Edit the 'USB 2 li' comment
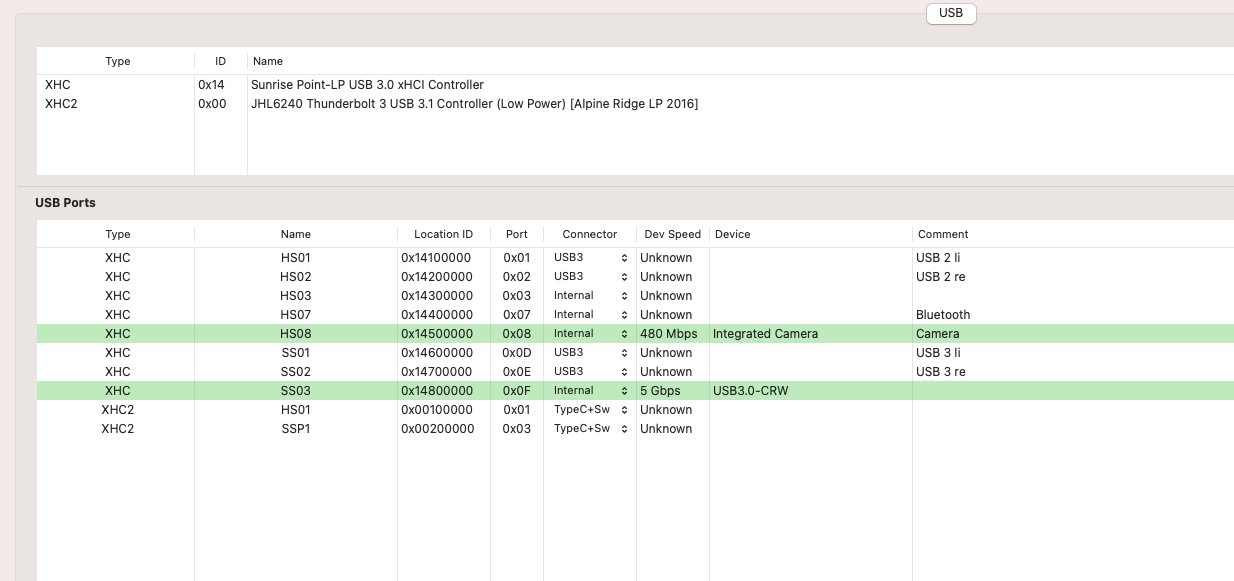The image size is (1234, 581). point(938,258)
